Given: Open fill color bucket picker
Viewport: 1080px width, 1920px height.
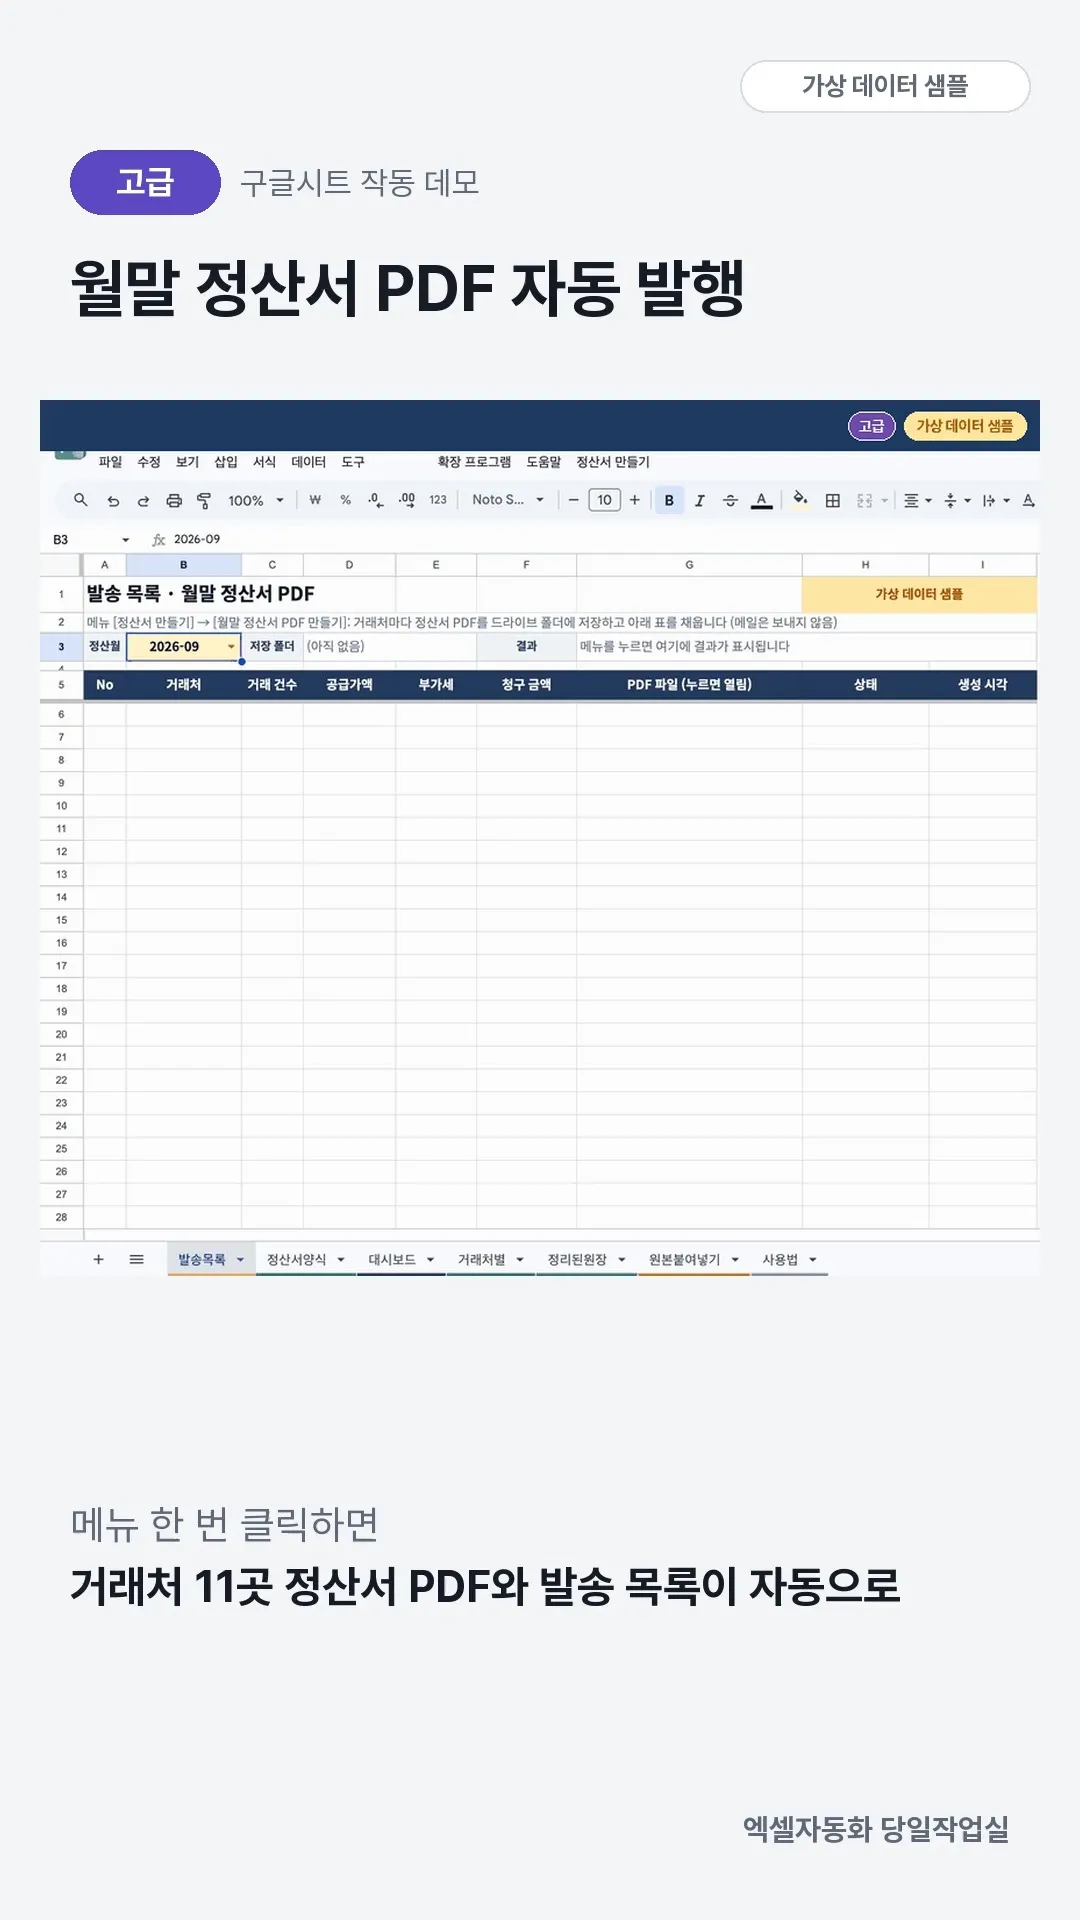Looking at the screenshot, I should pyautogui.click(x=800, y=499).
